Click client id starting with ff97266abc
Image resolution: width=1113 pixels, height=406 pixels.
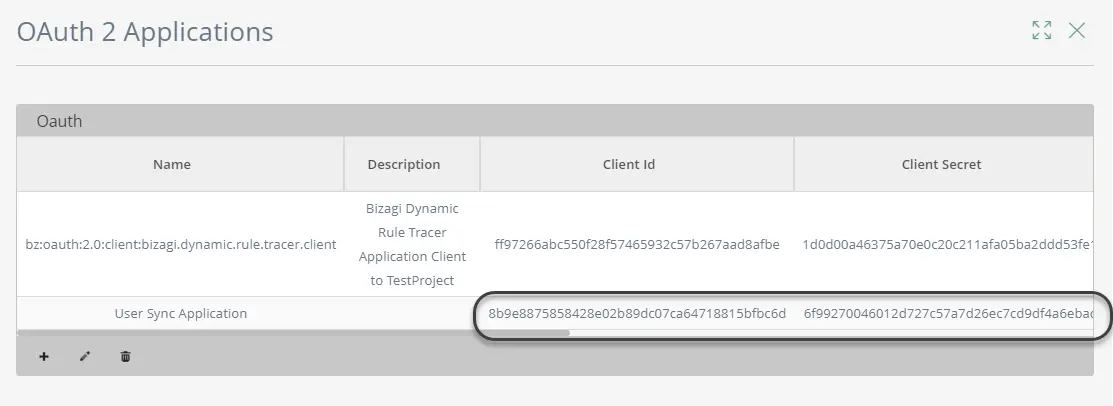coord(637,245)
